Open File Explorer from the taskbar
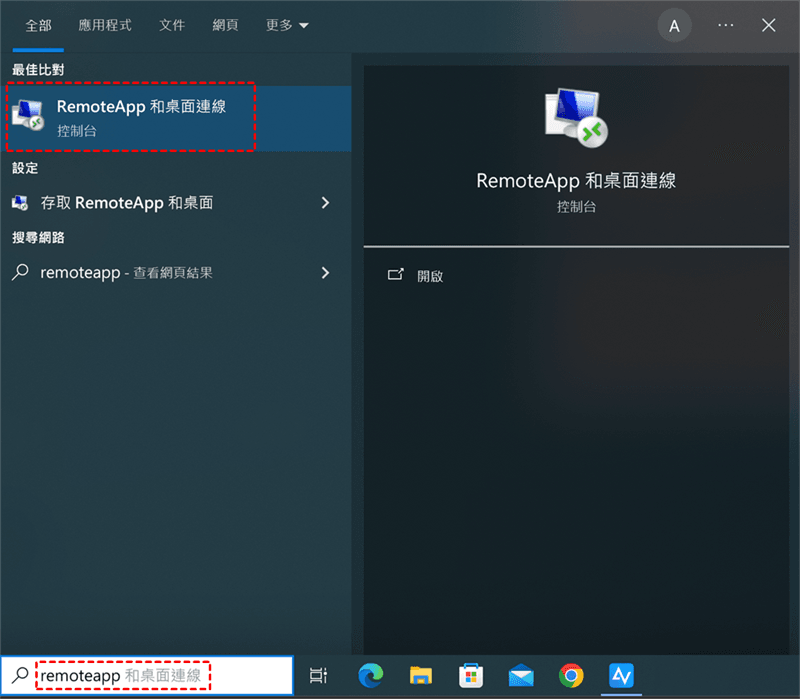 coord(421,676)
